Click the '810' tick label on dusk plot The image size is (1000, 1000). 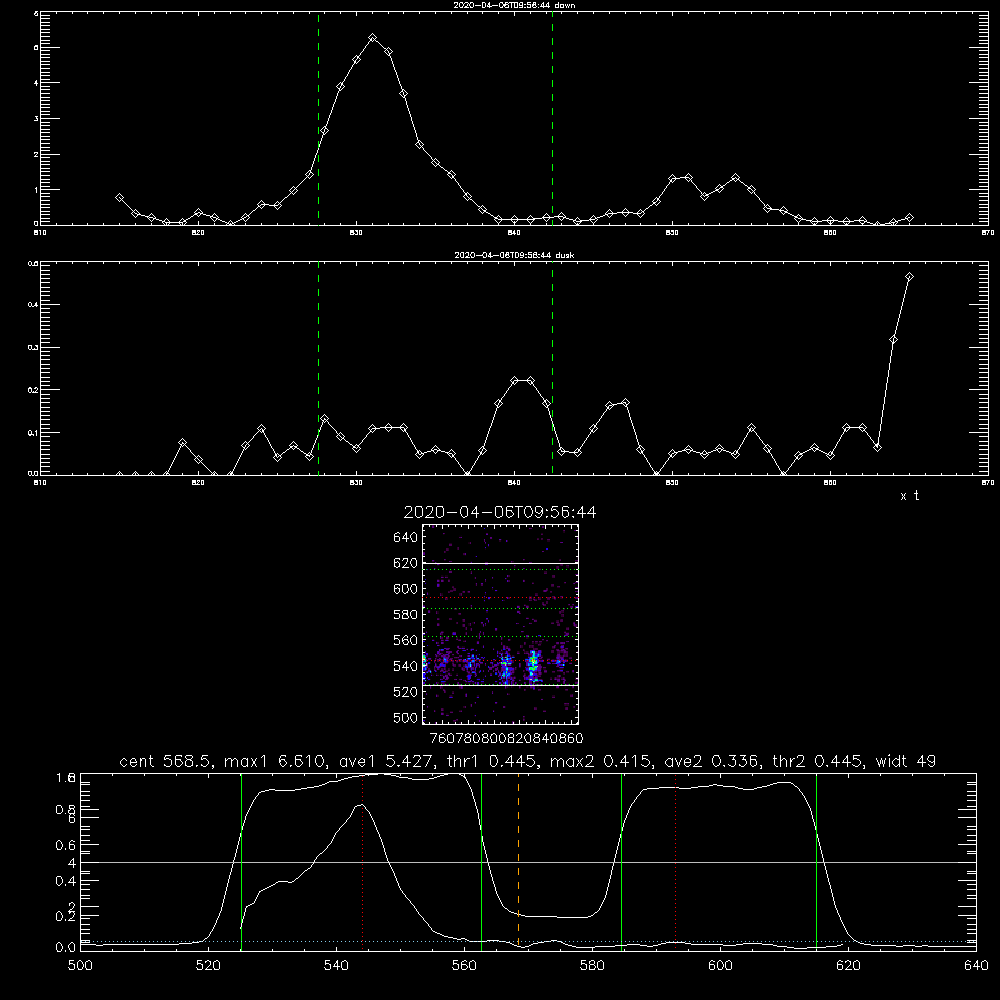point(40,483)
